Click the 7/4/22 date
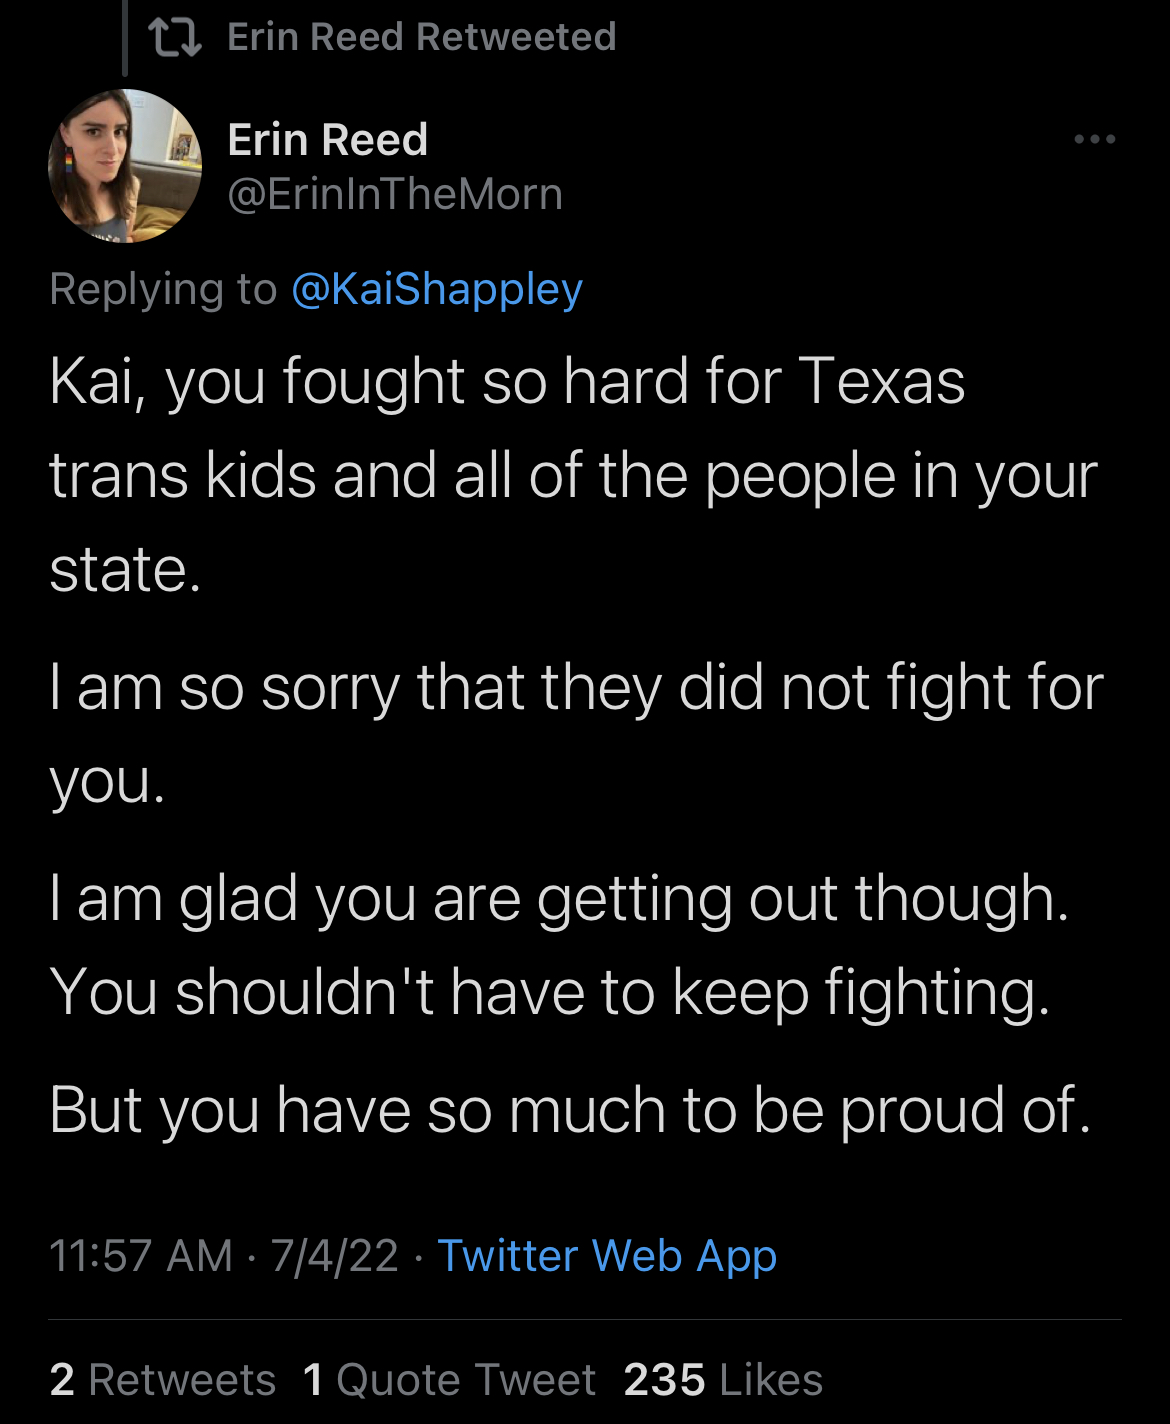The width and height of the screenshot is (1170, 1424). 334,1256
